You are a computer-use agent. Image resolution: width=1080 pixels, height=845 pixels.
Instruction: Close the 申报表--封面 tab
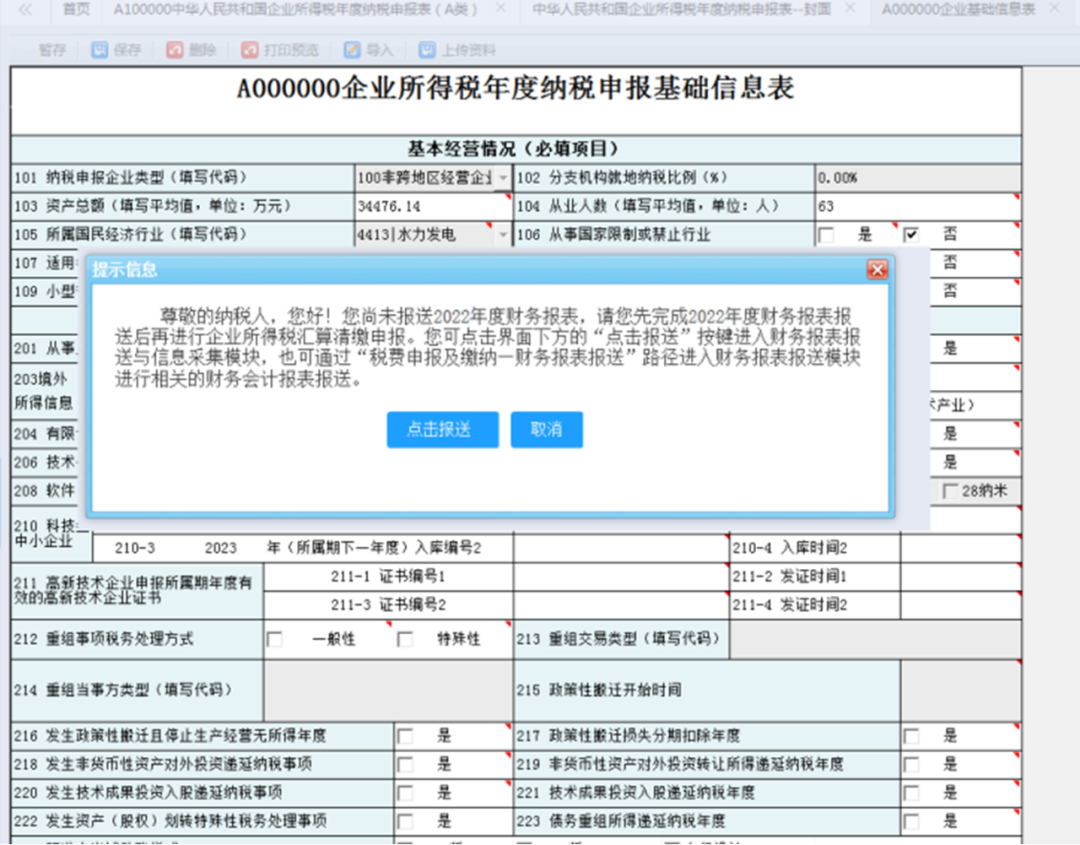click(850, 8)
